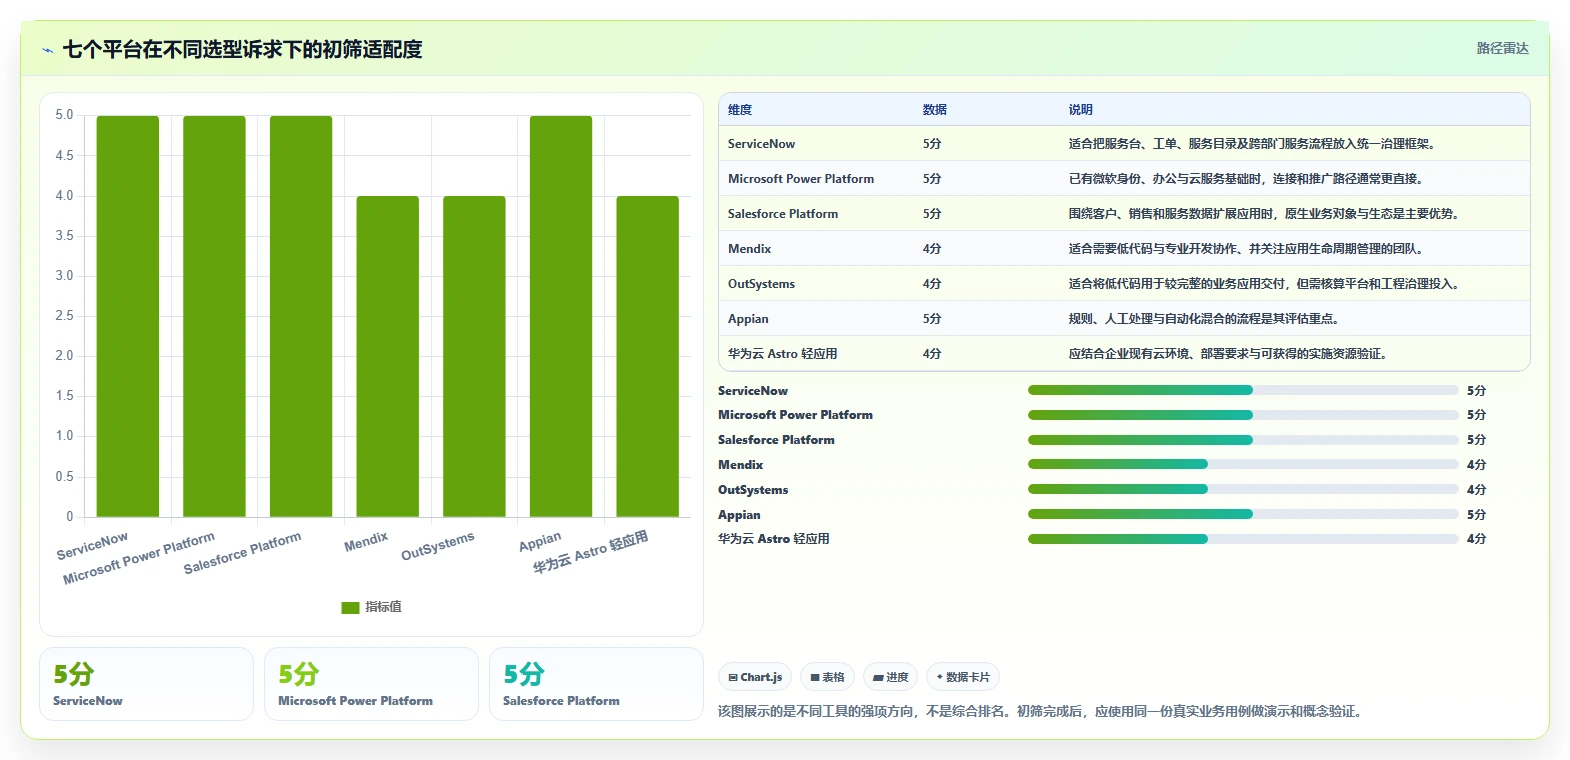The image size is (1570, 760).
Task: Select the Salesforce Platform table cell
Action: pos(783,214)
